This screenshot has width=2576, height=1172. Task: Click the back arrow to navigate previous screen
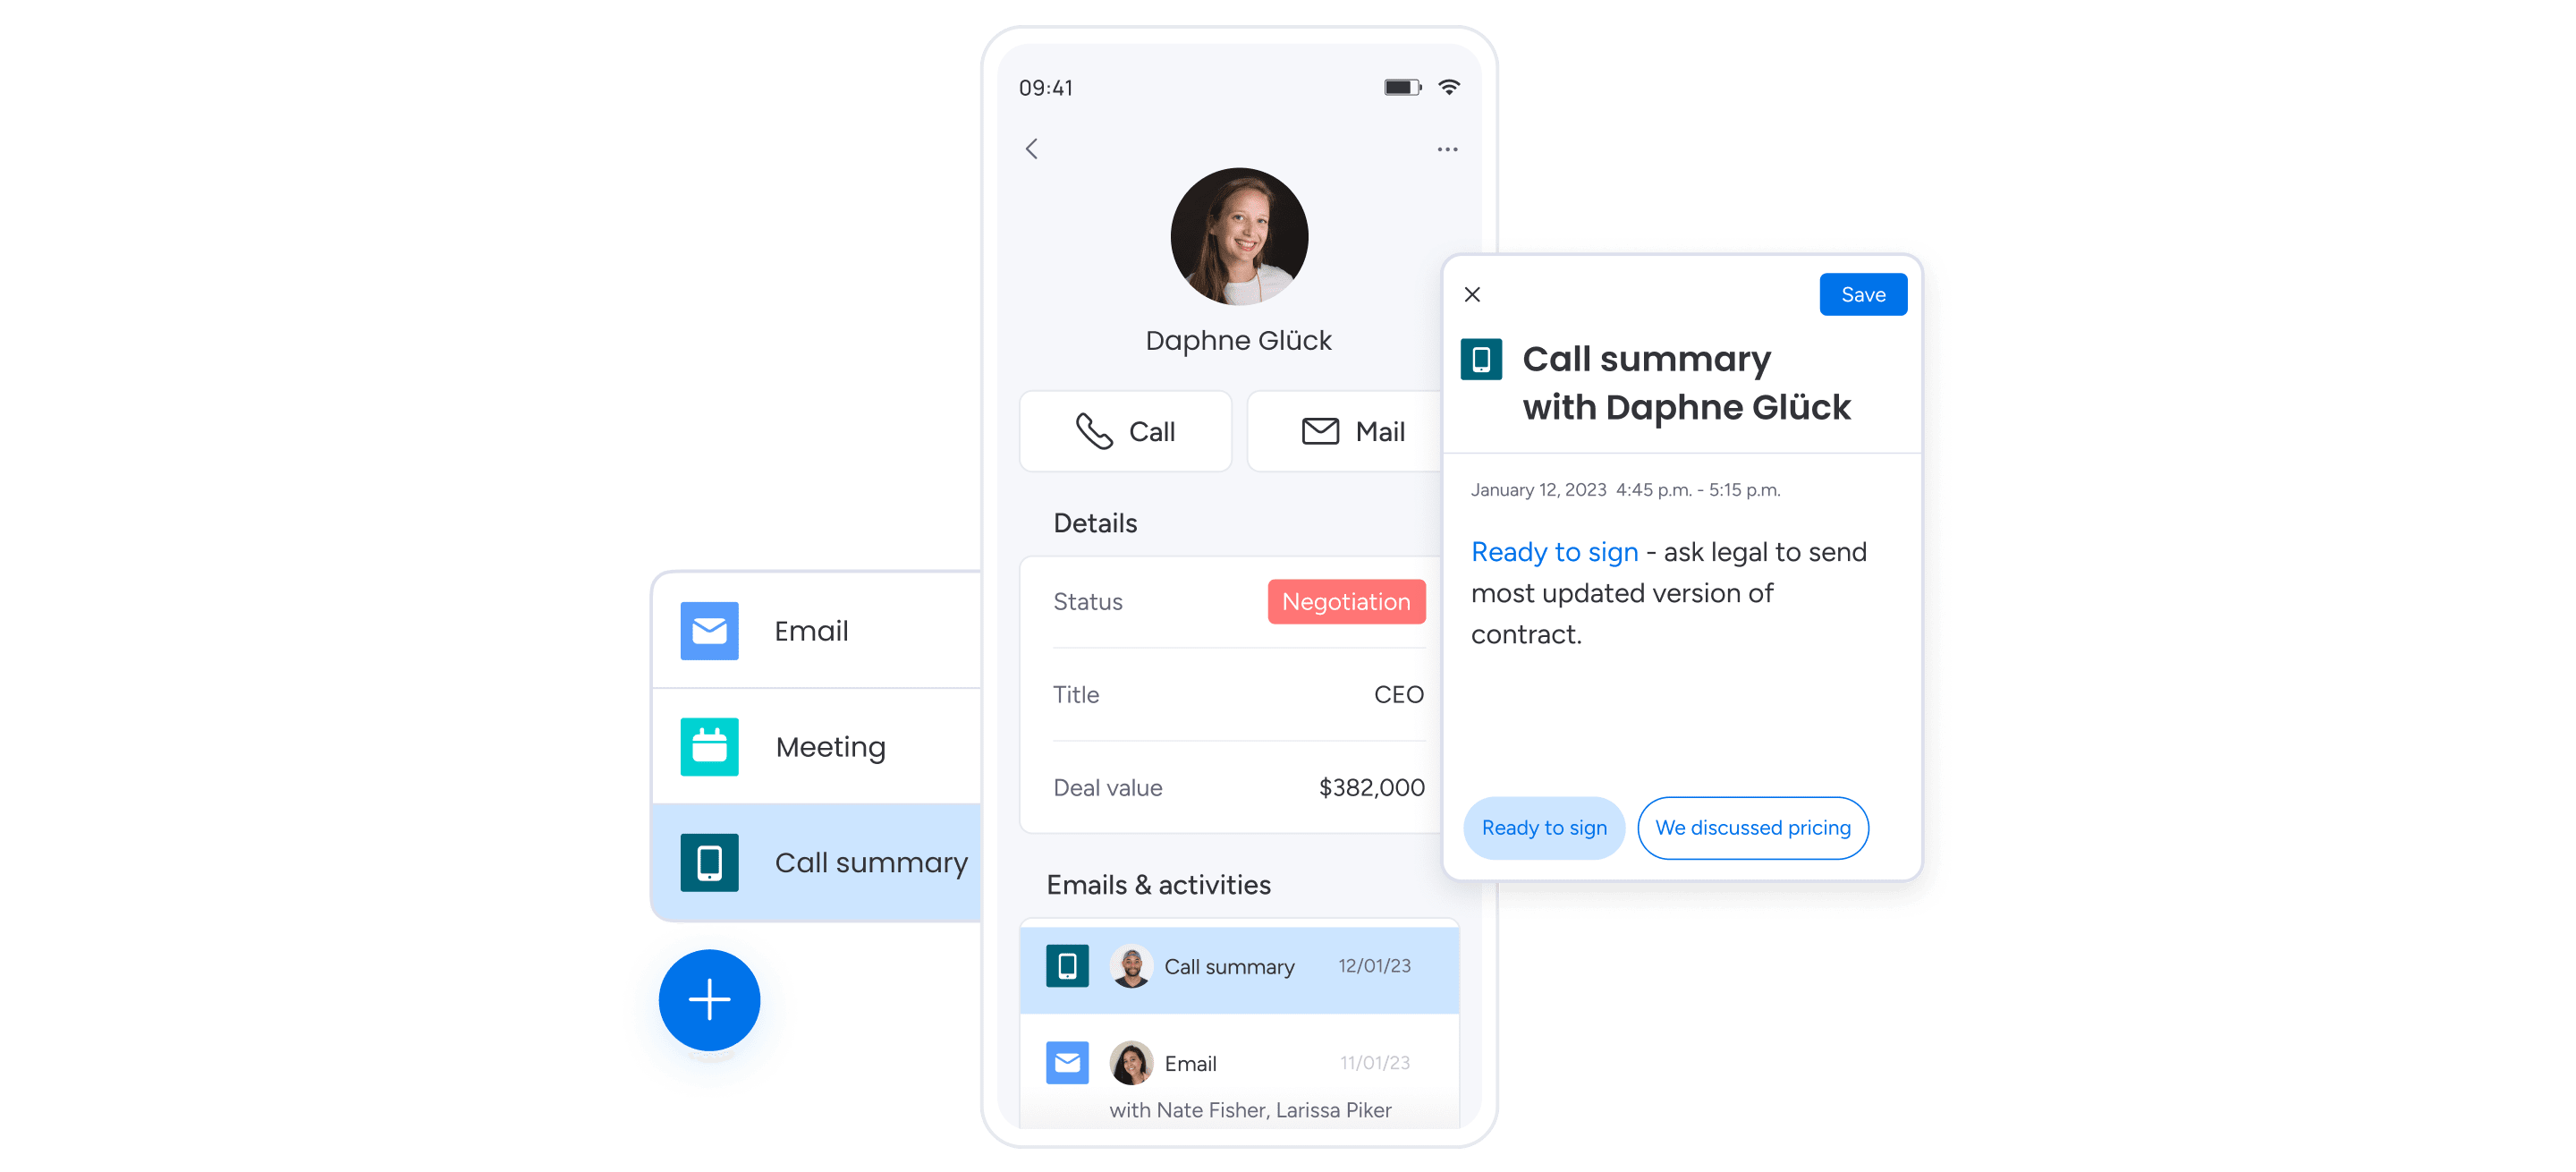click(x=1031, y=147)
